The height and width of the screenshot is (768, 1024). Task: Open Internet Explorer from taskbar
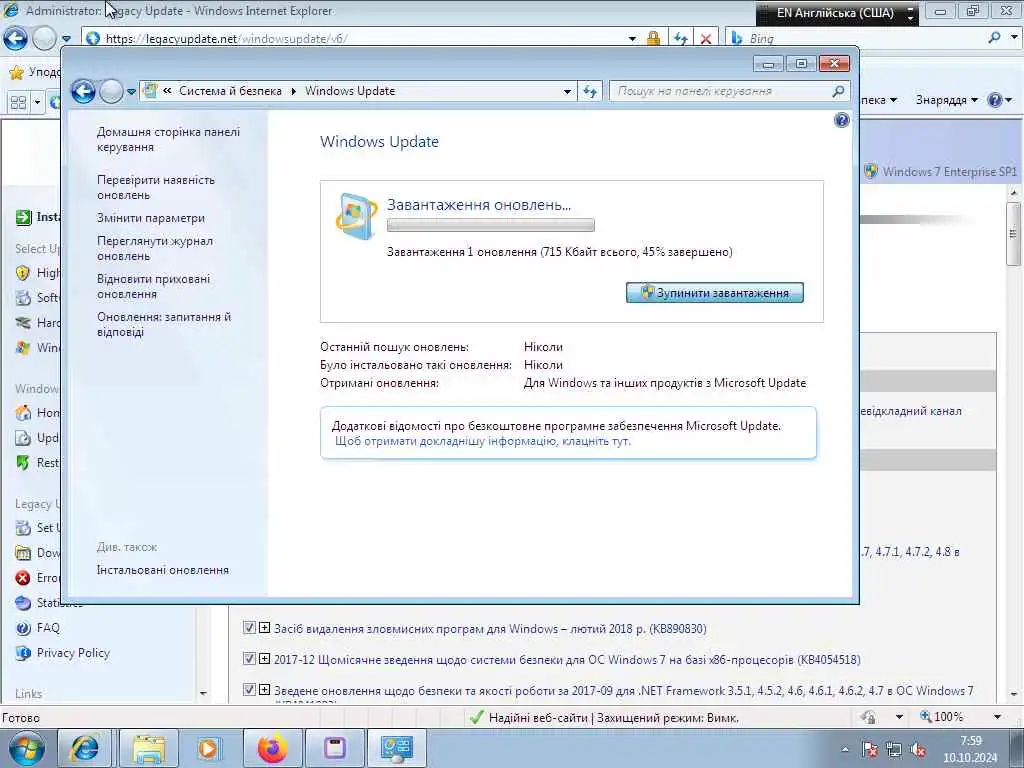tap(84, 748)
